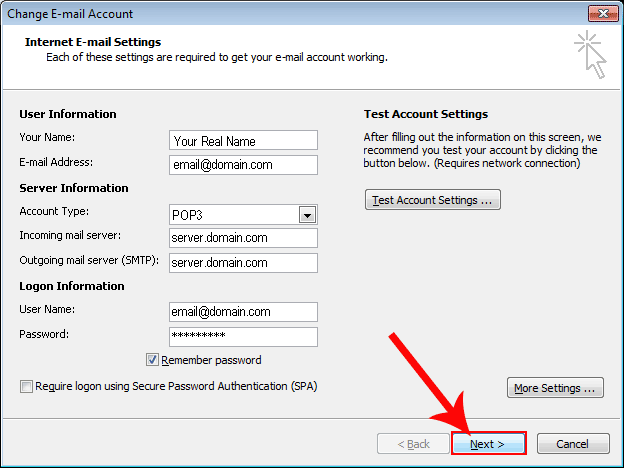Screen dimensions: 624x468
Task: Click the Incoming mail server field
Action: [x=243, y=238]
